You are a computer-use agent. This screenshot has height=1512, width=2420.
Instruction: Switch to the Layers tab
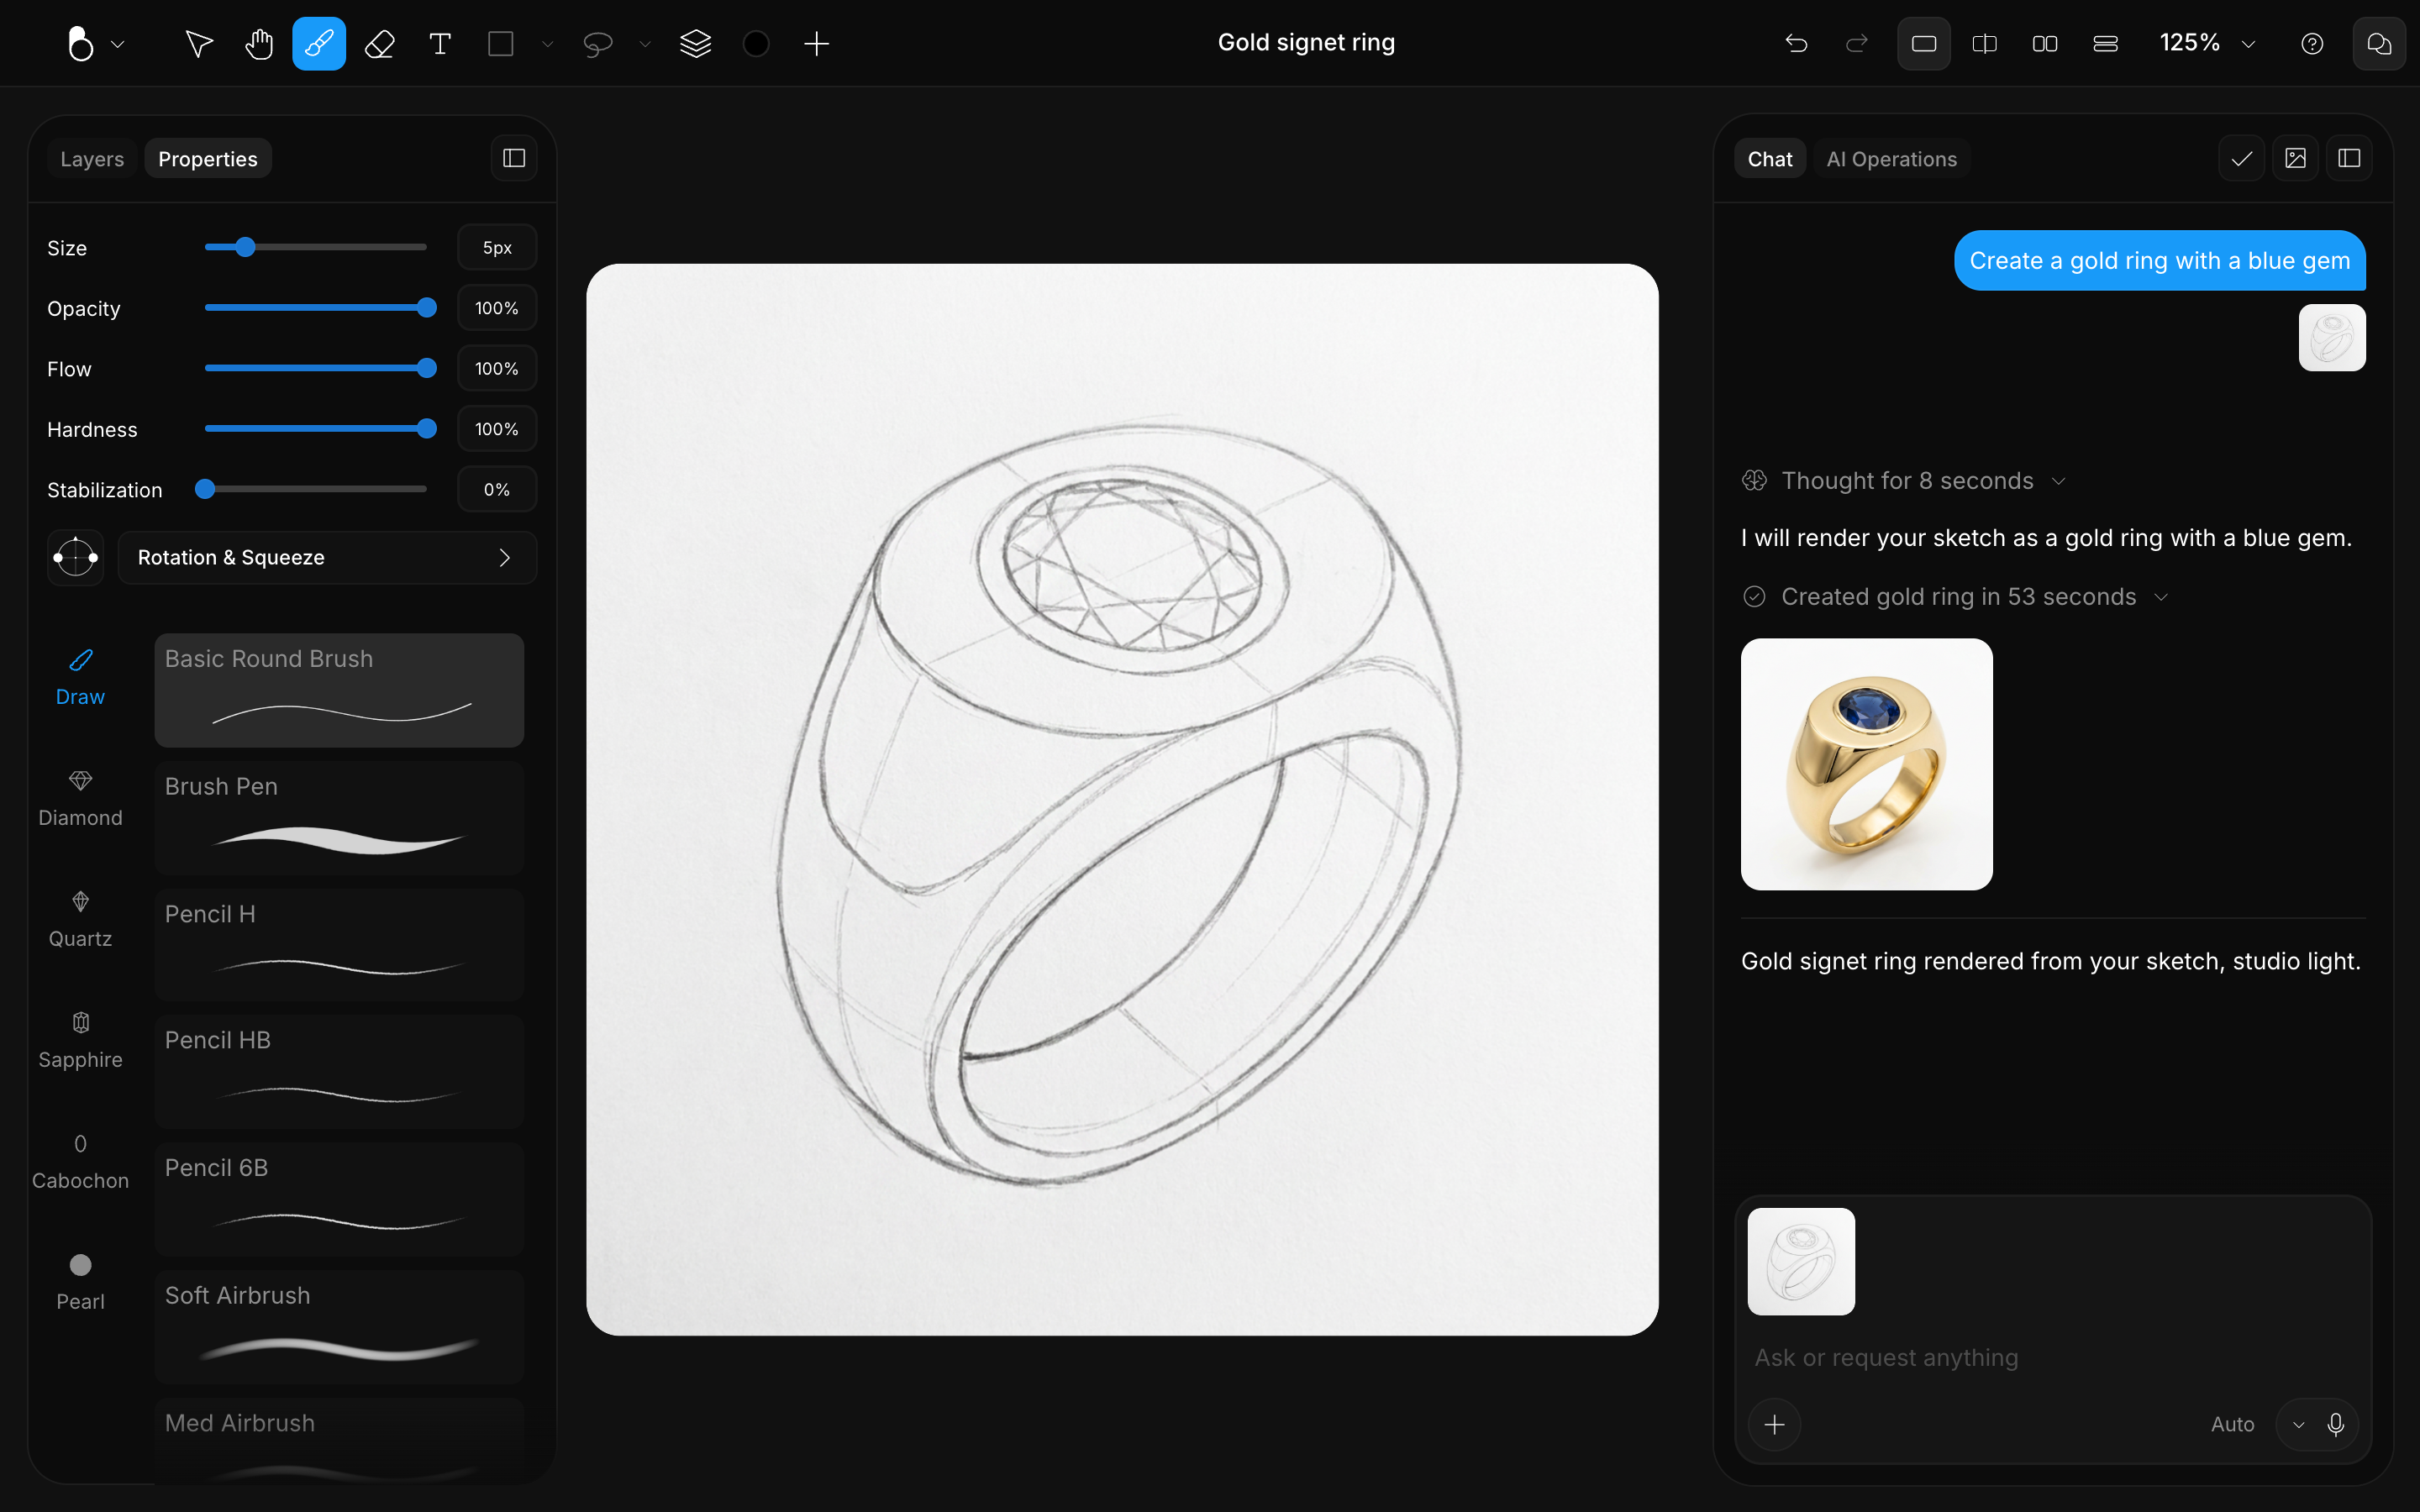click(x=92, y=159)
